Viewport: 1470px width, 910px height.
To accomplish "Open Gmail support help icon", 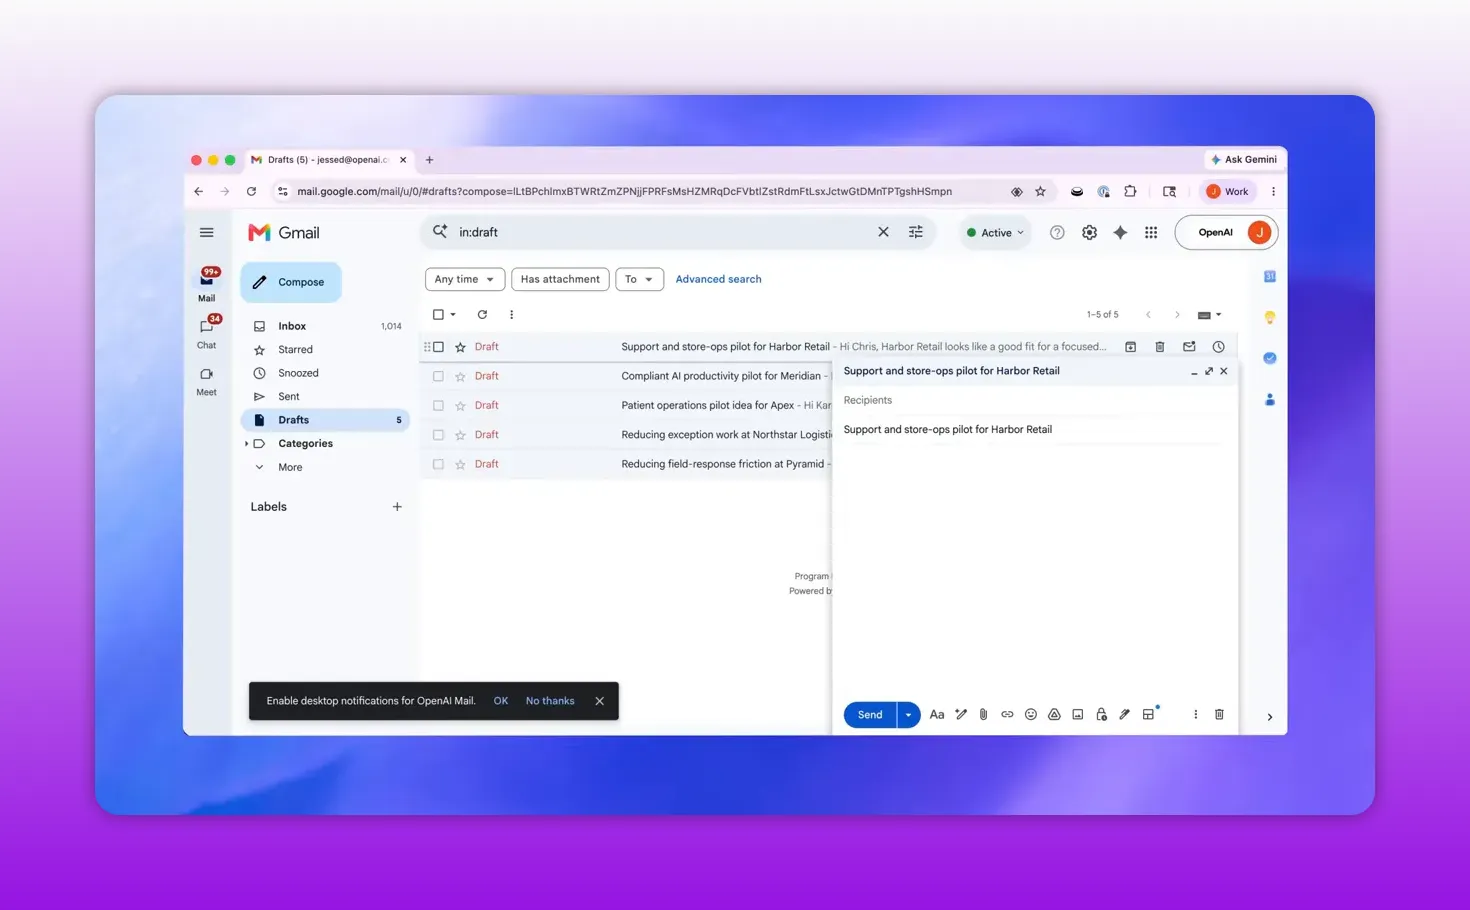I will point(1057,233).
